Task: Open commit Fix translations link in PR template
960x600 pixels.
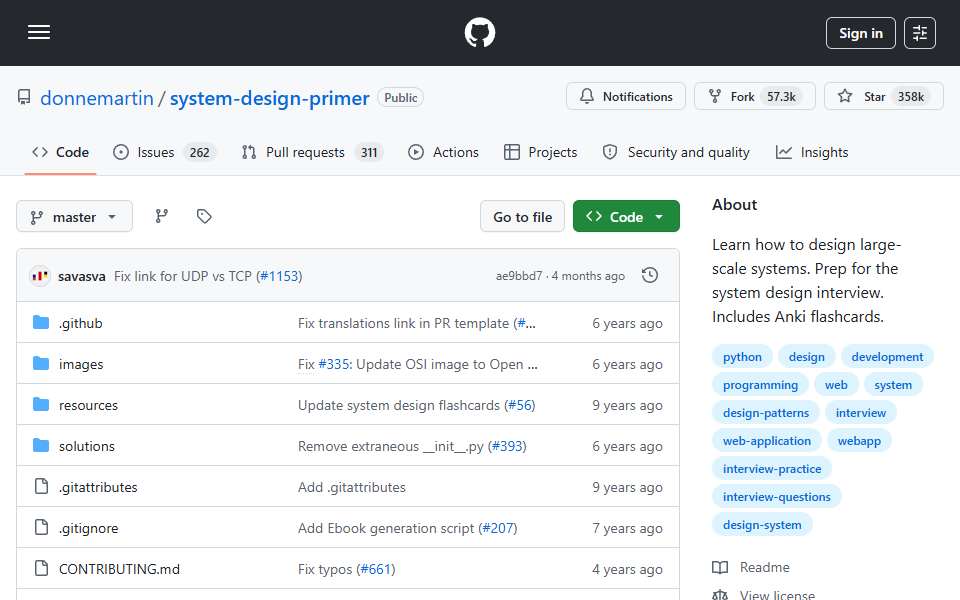Action: [403, 323]
